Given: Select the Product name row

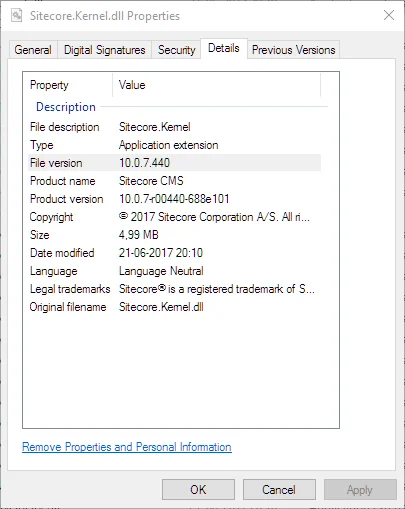Looking at the screenshot, I should pyautogui.click(x=174, y=181).
